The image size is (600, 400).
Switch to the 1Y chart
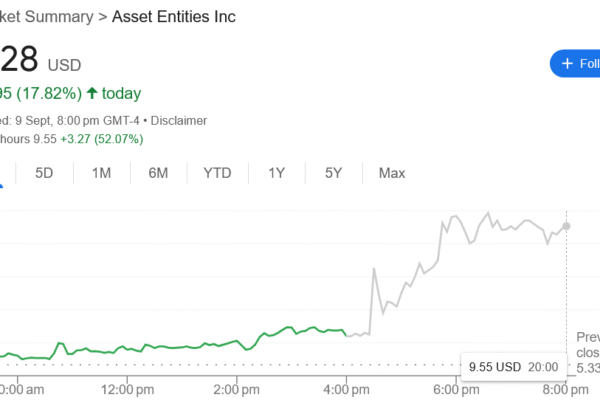coord(277,173)
